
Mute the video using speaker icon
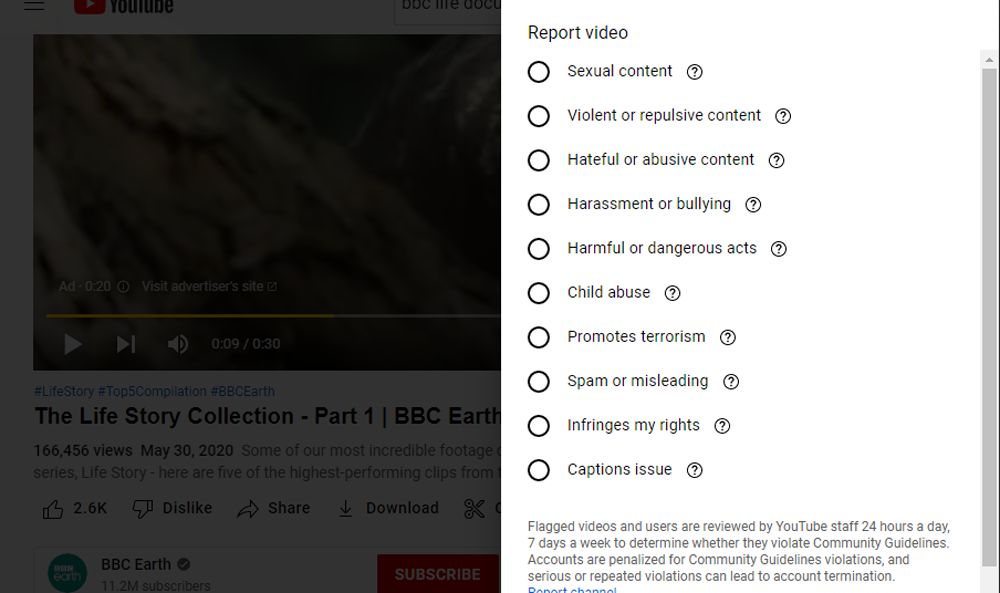[177, 344]
